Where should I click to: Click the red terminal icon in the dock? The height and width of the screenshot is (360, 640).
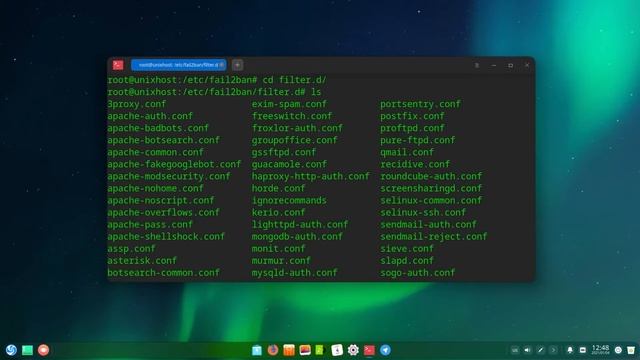coord(369,350)
